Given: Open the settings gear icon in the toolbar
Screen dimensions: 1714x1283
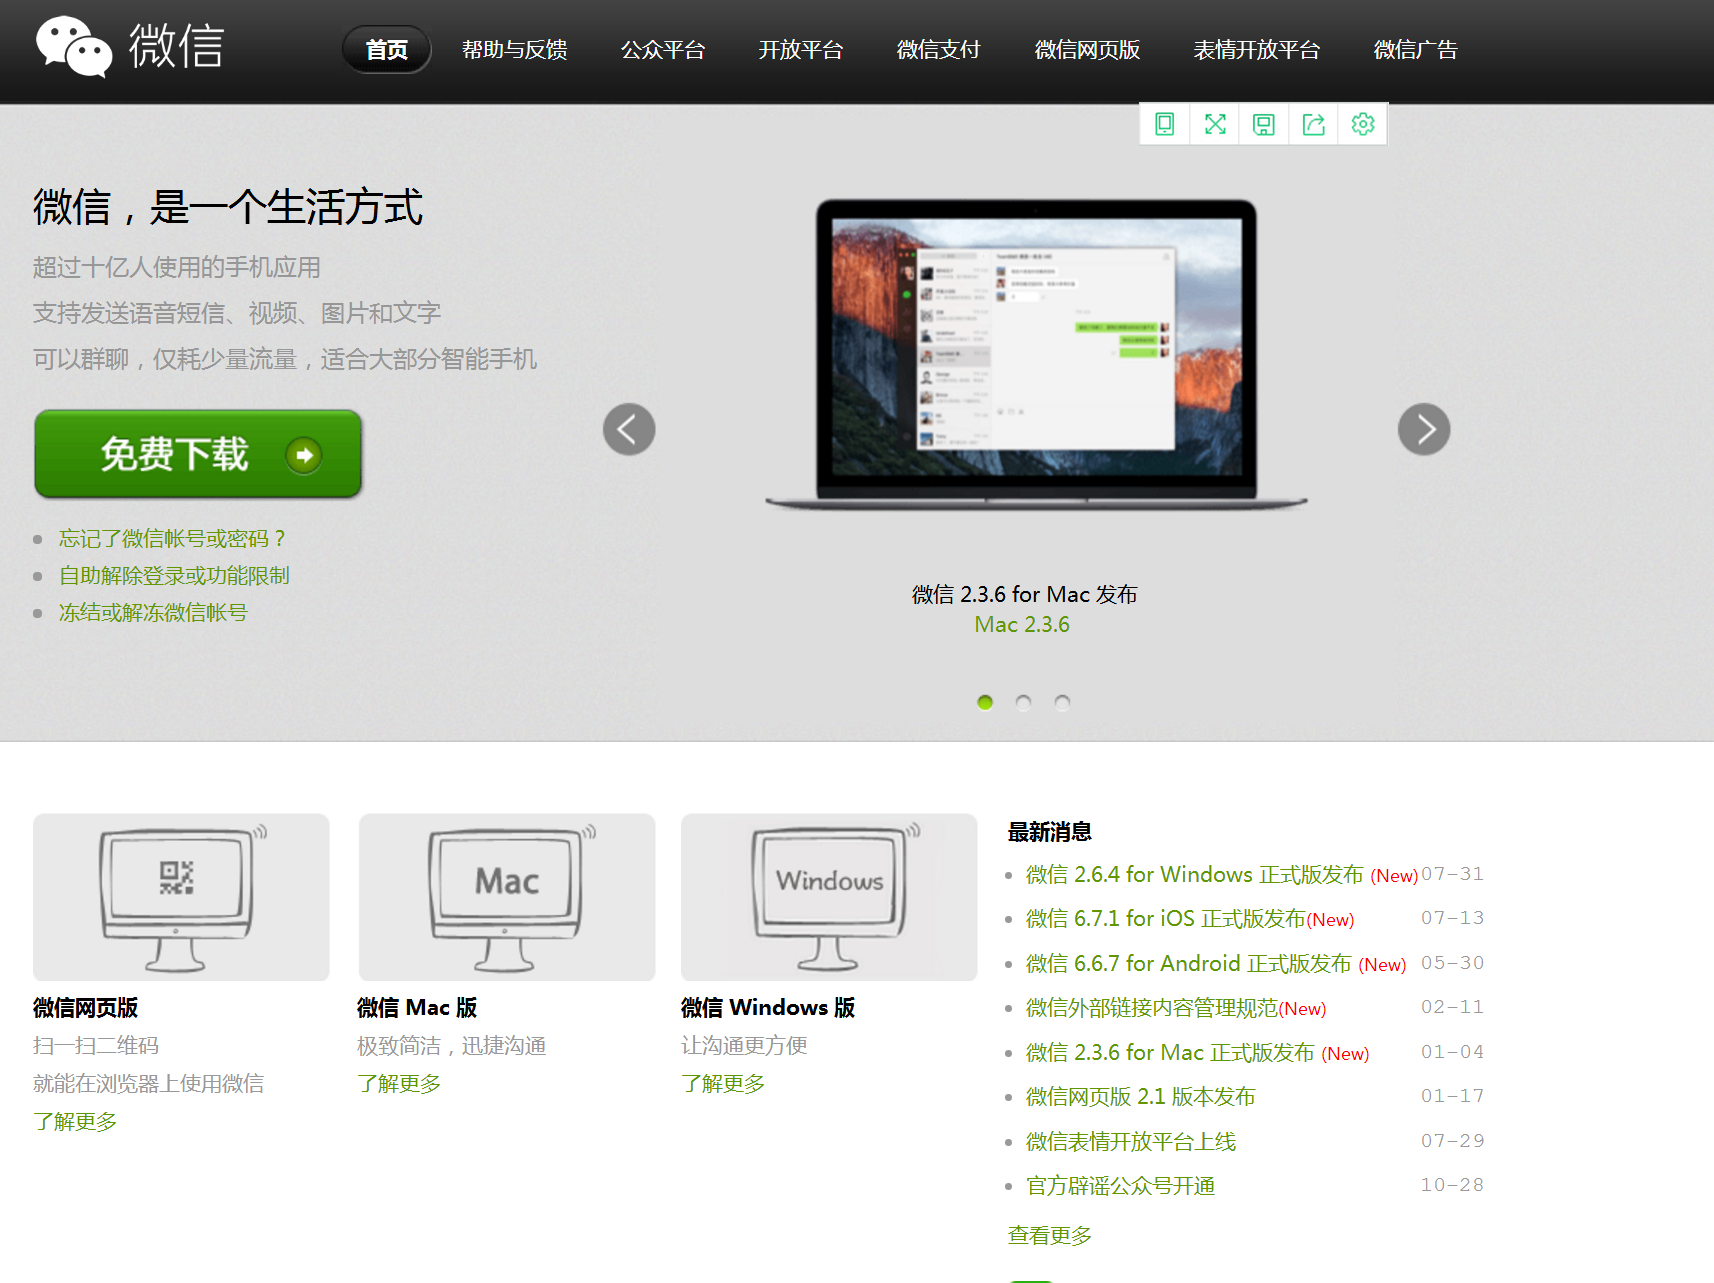Looking at the screenshot, I should coord(1362,123).
